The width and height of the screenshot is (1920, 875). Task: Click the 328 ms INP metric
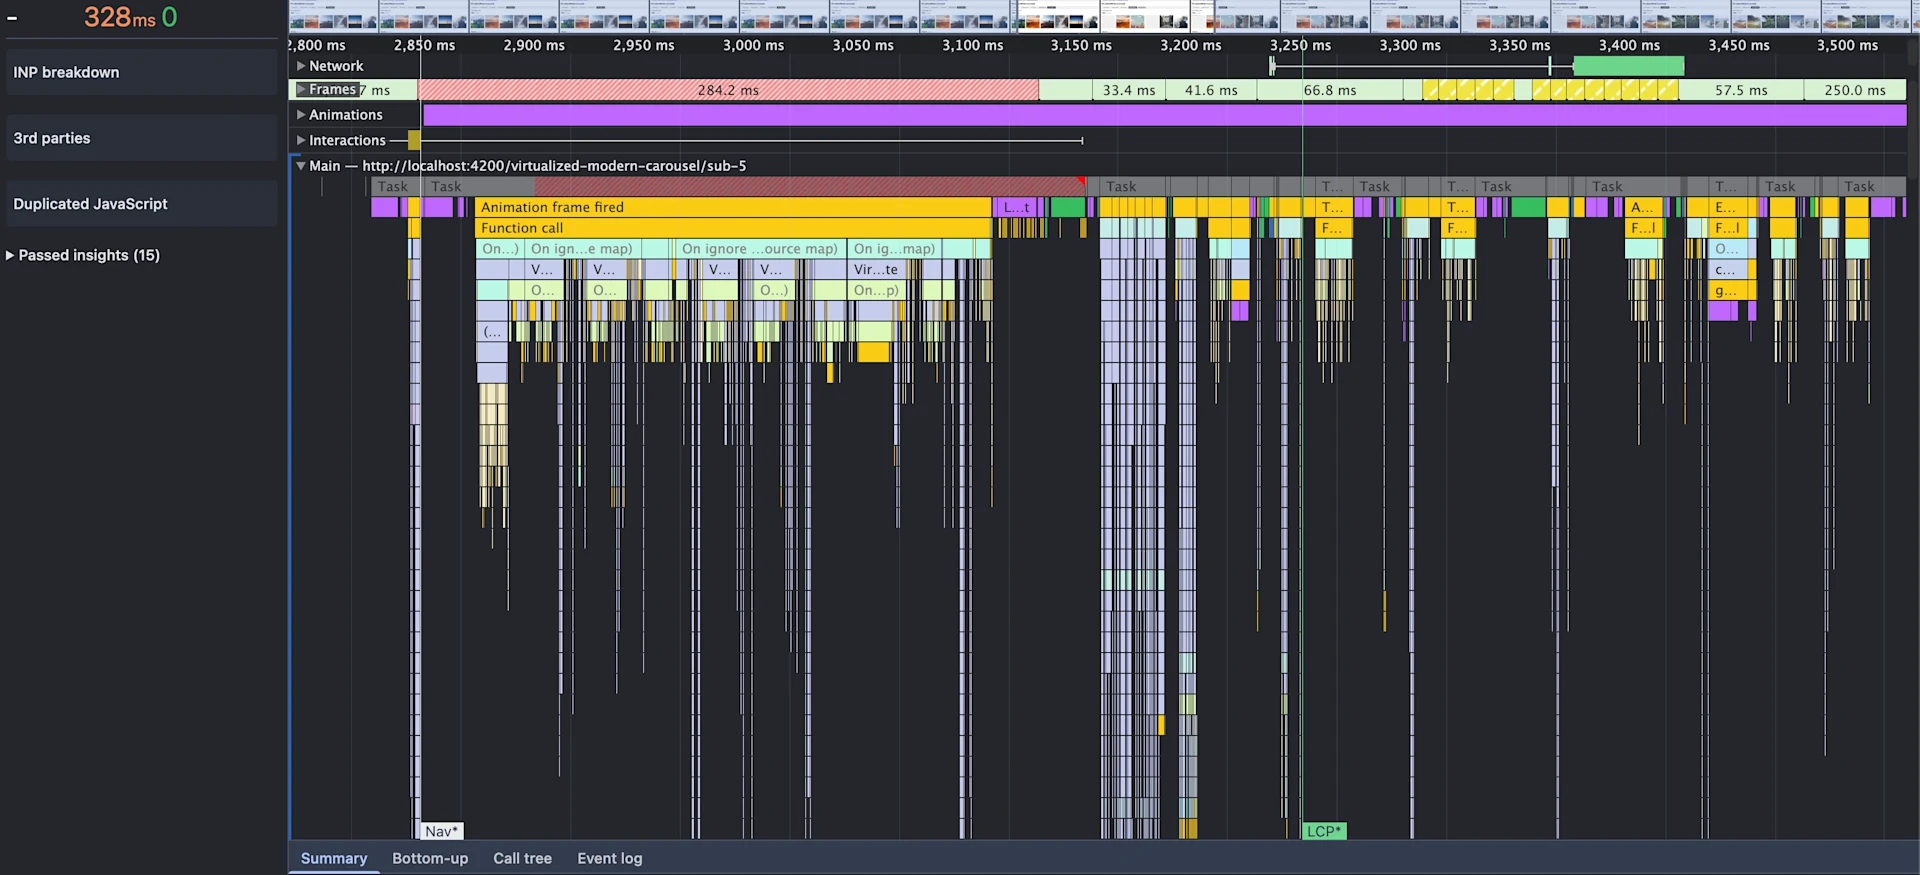[x=120, y=17]
